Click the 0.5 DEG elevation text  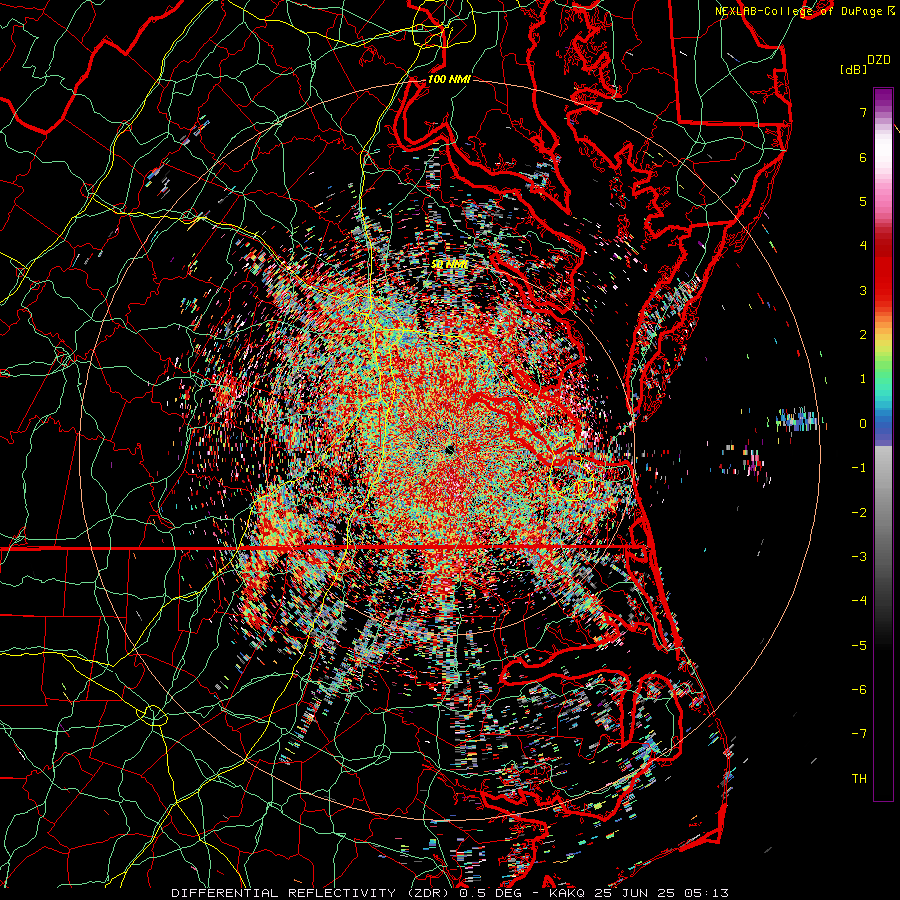[491, 893]
